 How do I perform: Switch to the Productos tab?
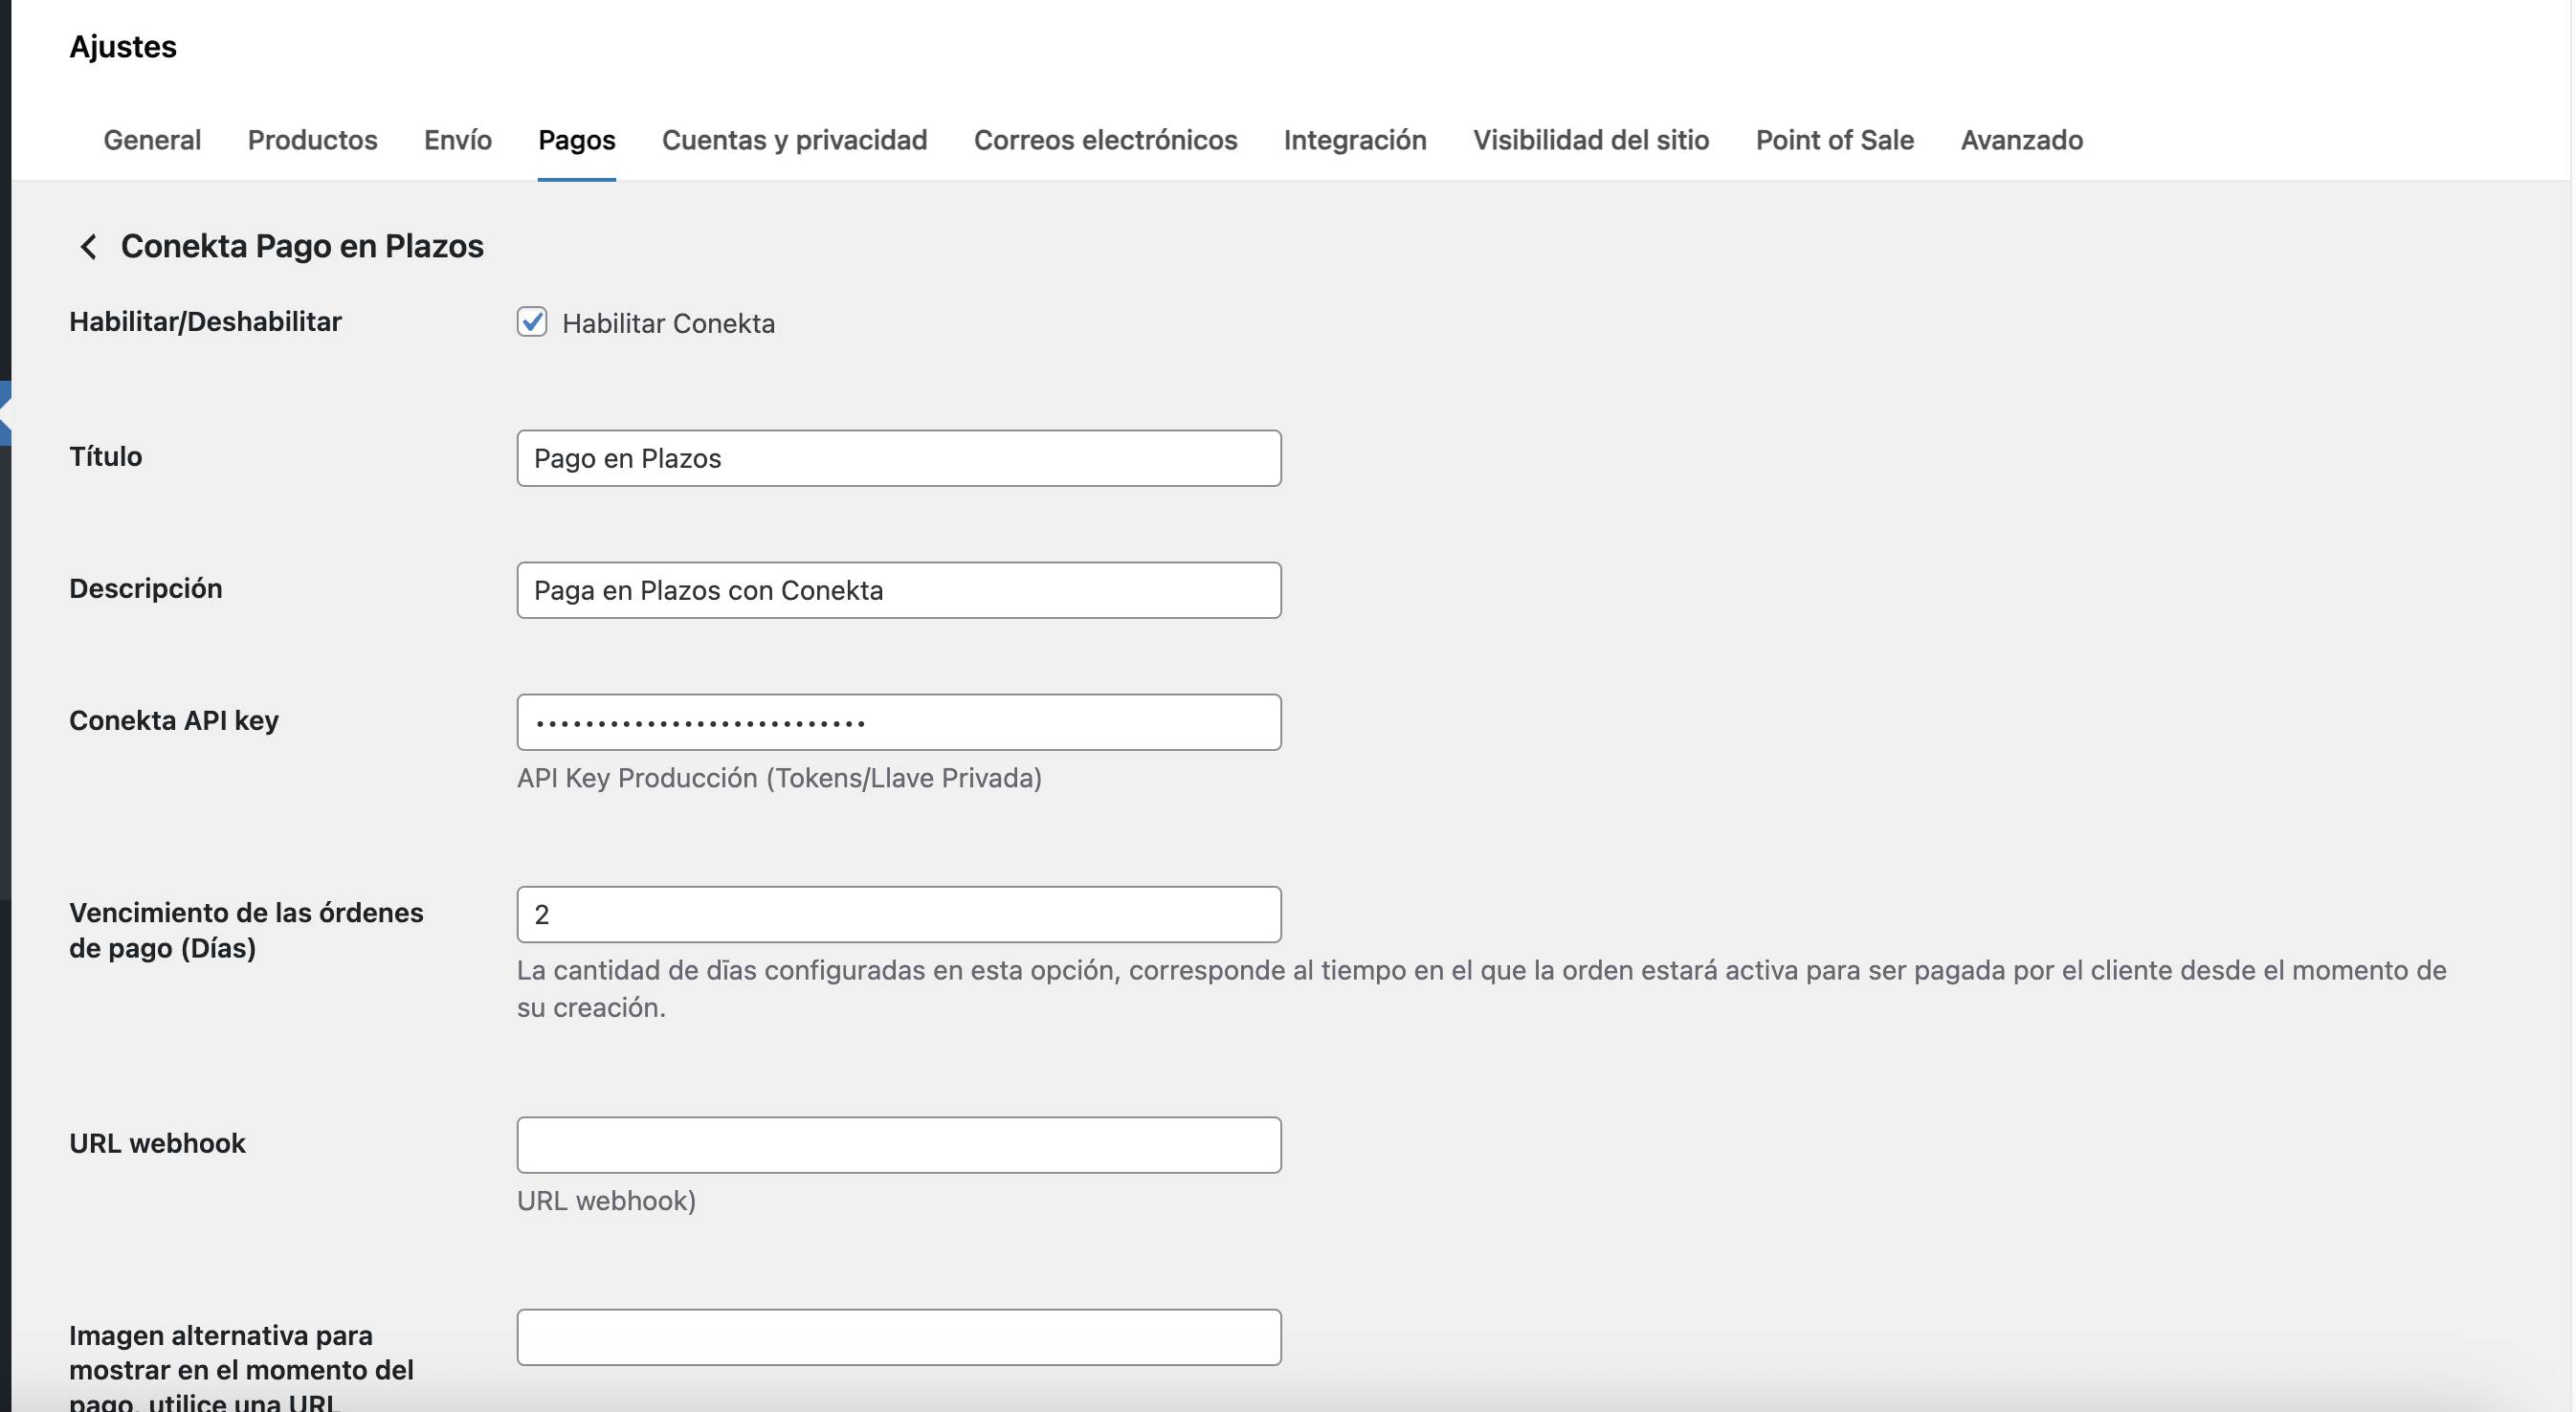pyautogui.click(x=313, y=140)
